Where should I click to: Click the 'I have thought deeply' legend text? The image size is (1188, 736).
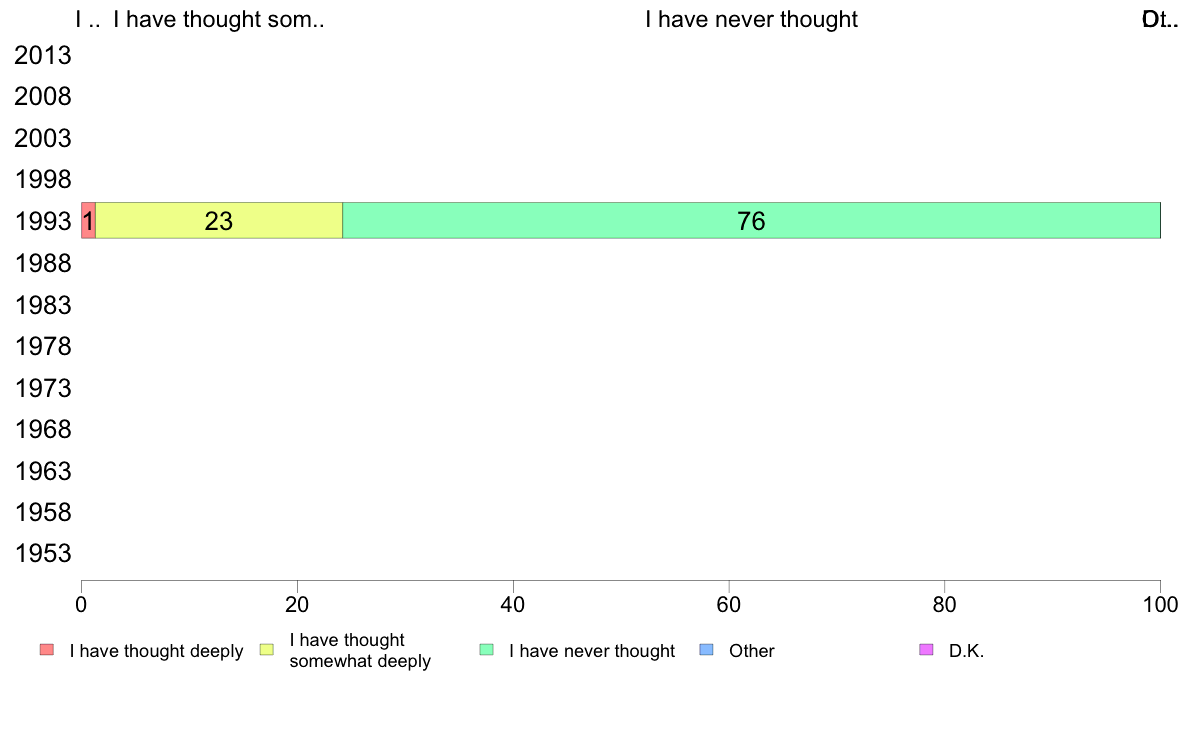pos(156,650)
